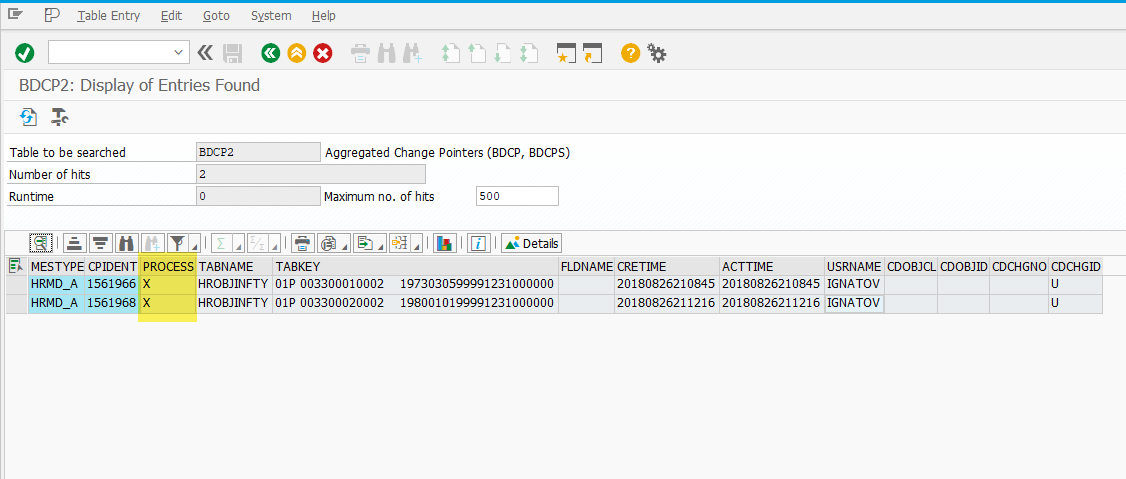1126x479 pixels.
Task: Click the Views icon in ALV toolbar
Action: (x=327, y=243)
